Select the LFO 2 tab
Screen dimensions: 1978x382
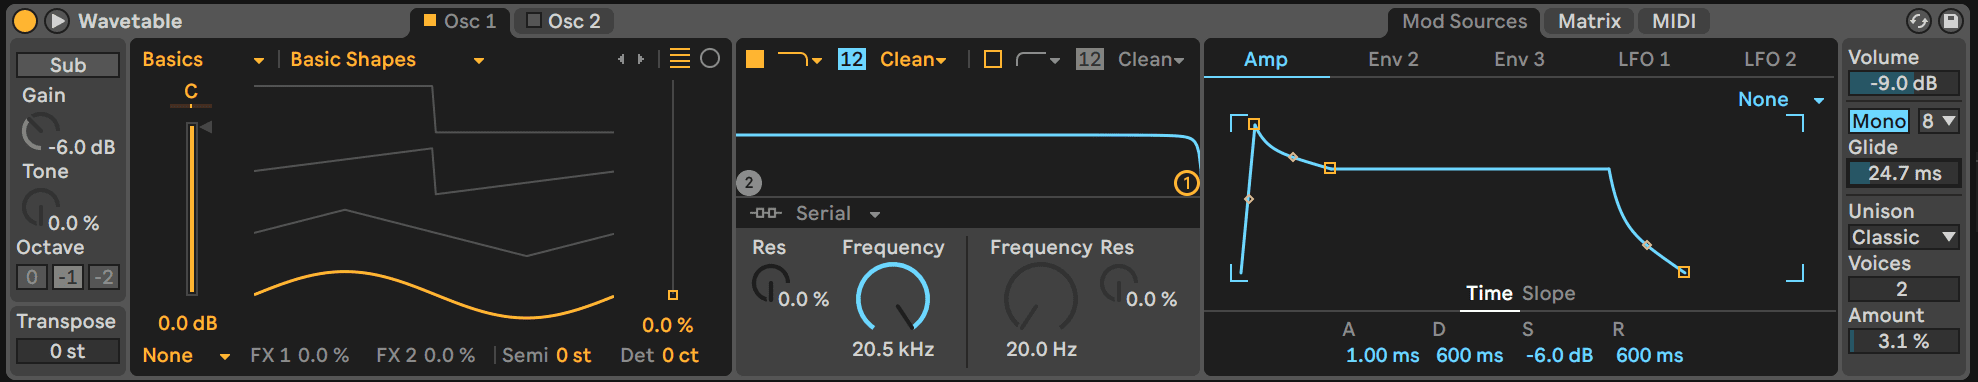1770,59
